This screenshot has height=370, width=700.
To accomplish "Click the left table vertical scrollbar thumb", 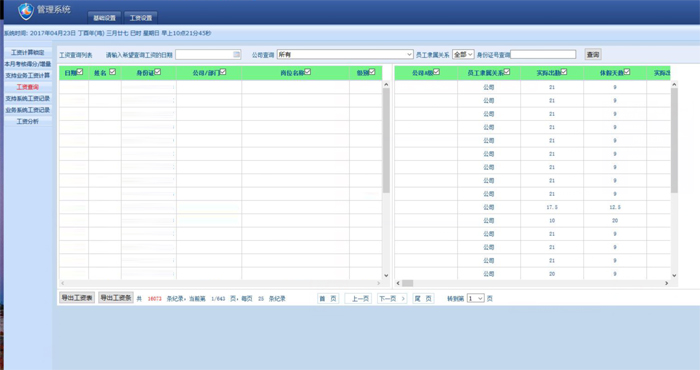I will click(x=386, y=141).
